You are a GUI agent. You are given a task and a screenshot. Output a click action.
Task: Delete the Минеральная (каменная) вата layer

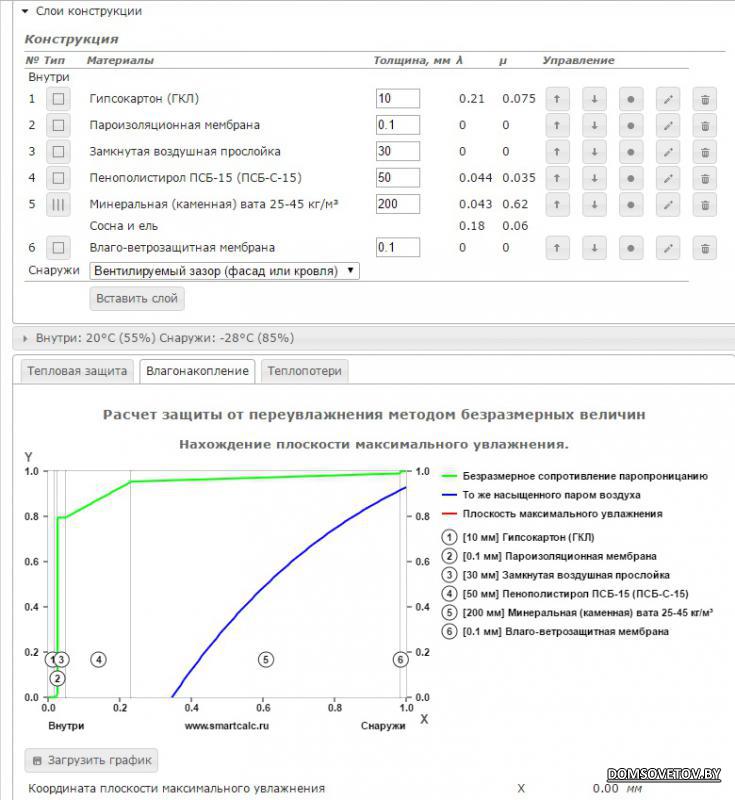(x=705, y=205)
